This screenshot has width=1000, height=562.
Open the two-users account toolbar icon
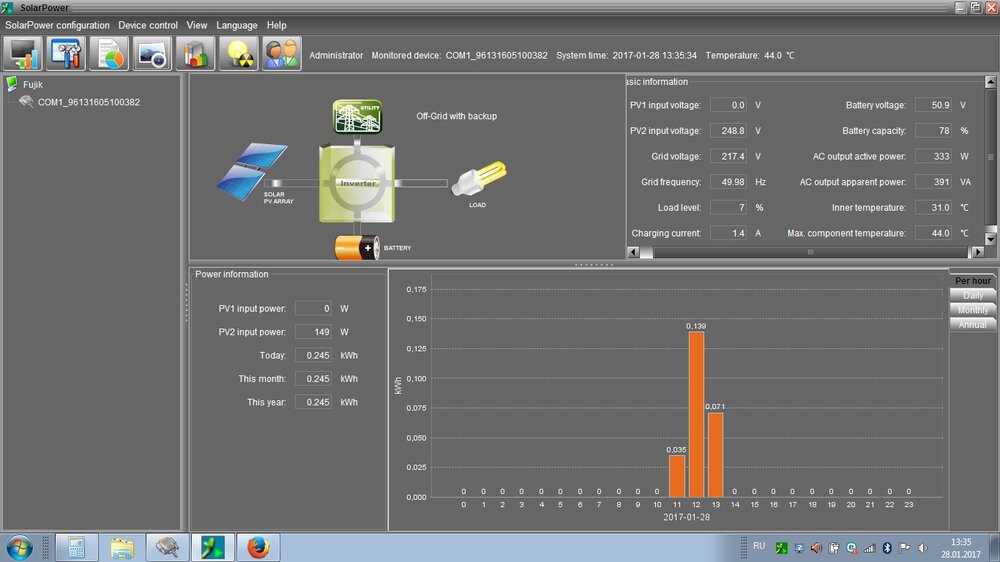click(x=282, y=54)
